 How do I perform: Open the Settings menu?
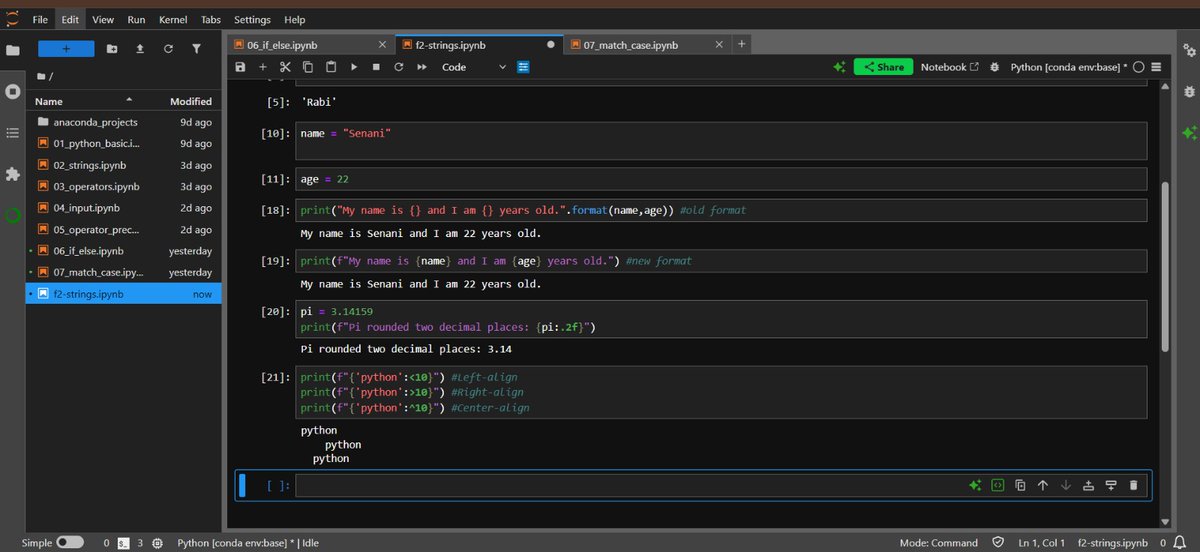(252, 19)
